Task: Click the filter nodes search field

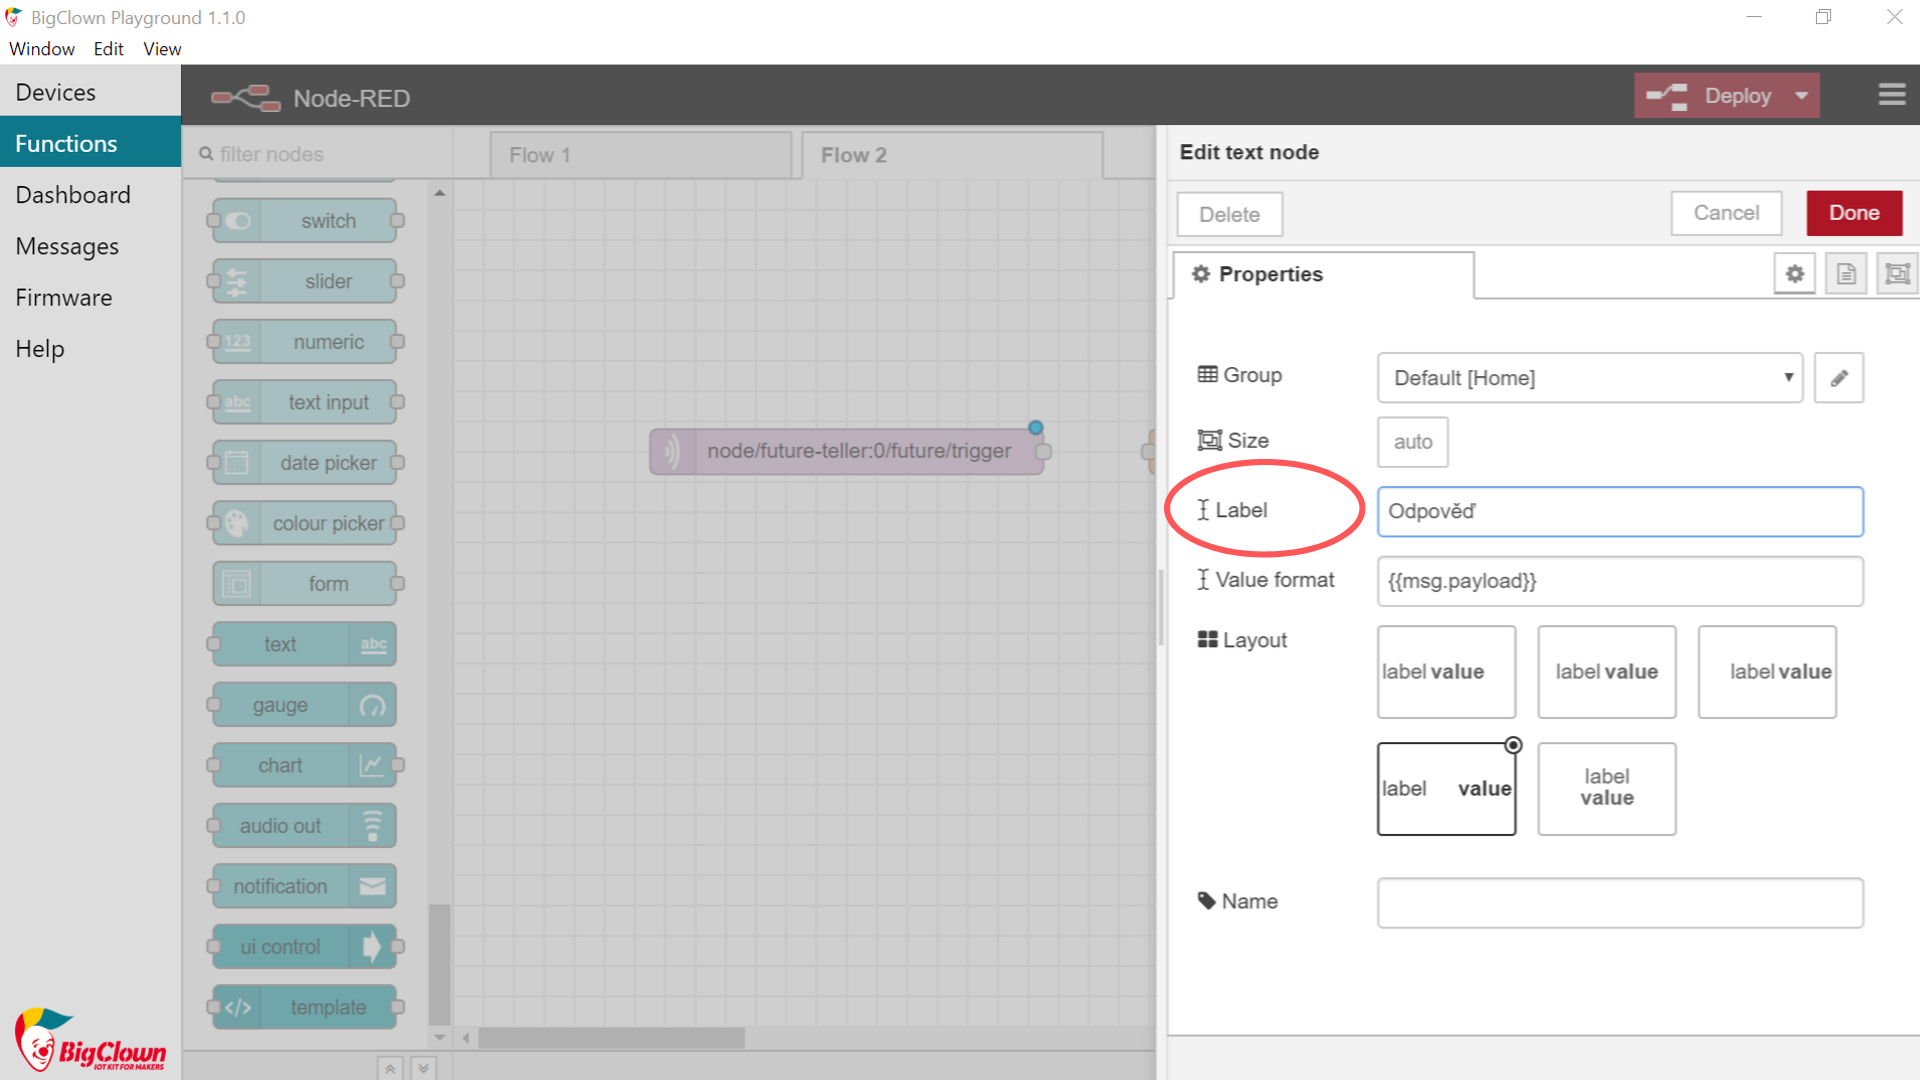Action: click(317, 154)
